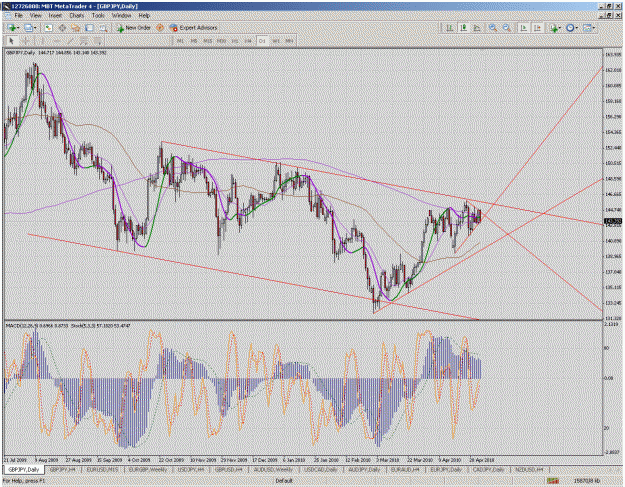The image size is (625, 487).
Task: Switch to the M1 timeframe
Action: 180,41
